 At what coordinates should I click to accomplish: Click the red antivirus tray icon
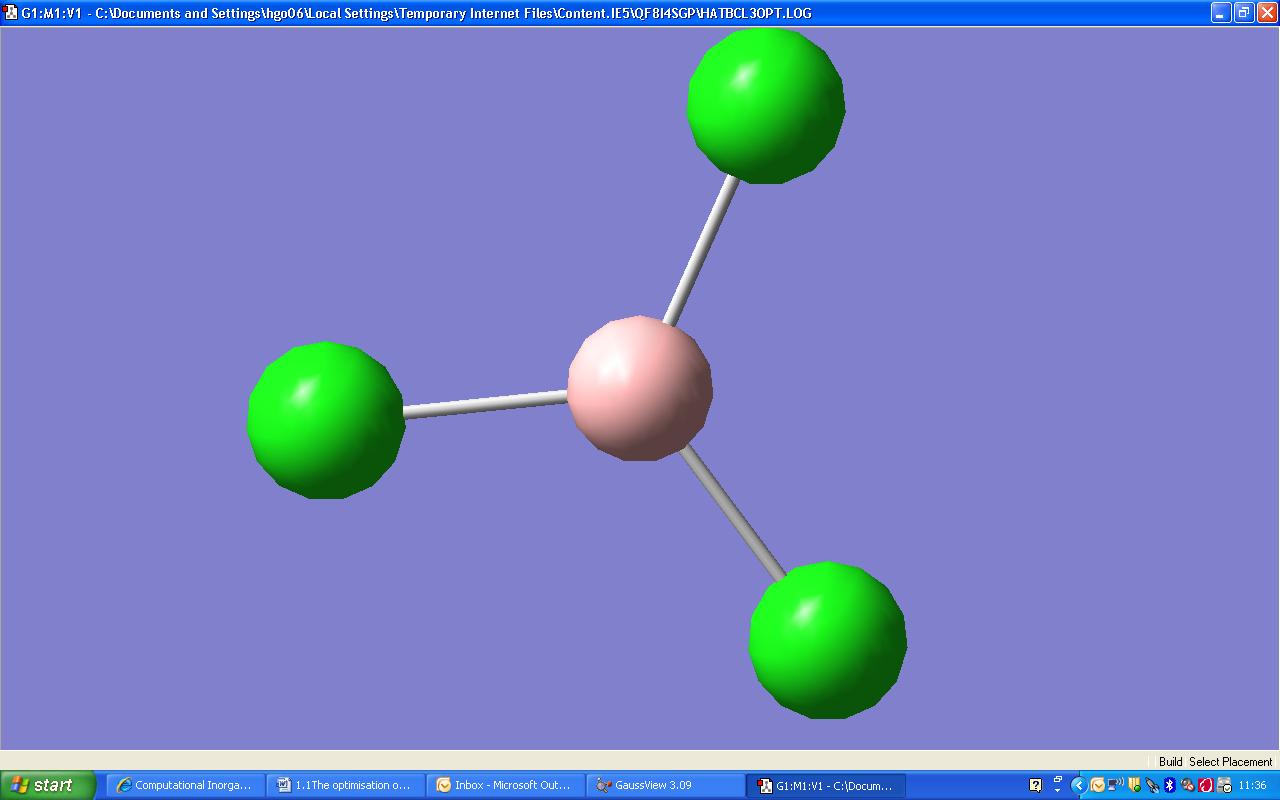coord(1206,785)
